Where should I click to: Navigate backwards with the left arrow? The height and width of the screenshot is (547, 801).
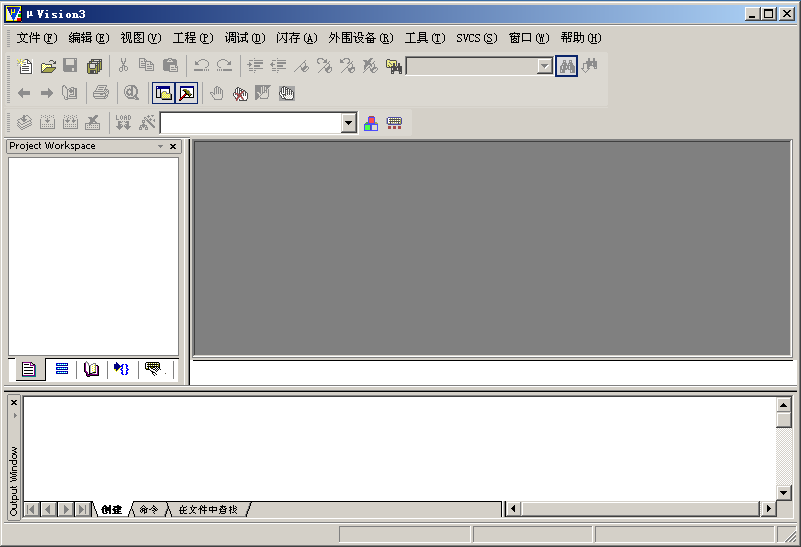tap(24, 93)
